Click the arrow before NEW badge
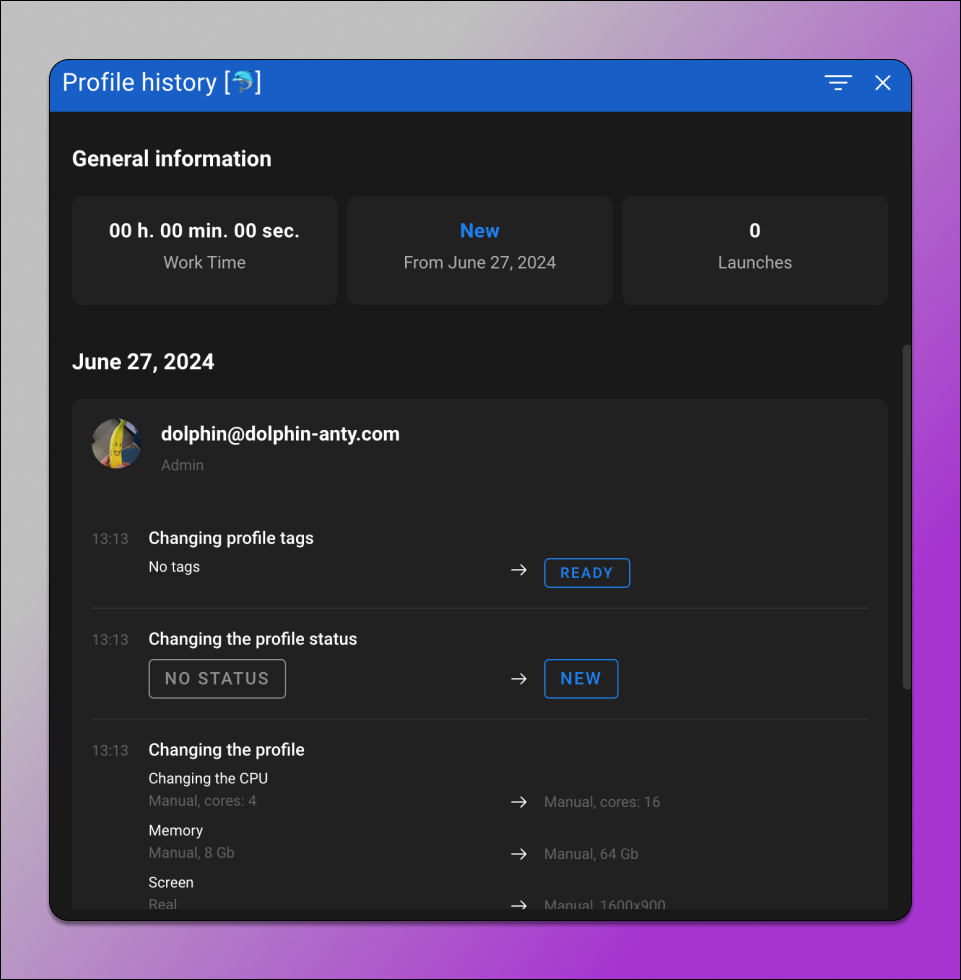The width and height of the screenshot is (961, 980). [x=519, y=679]
